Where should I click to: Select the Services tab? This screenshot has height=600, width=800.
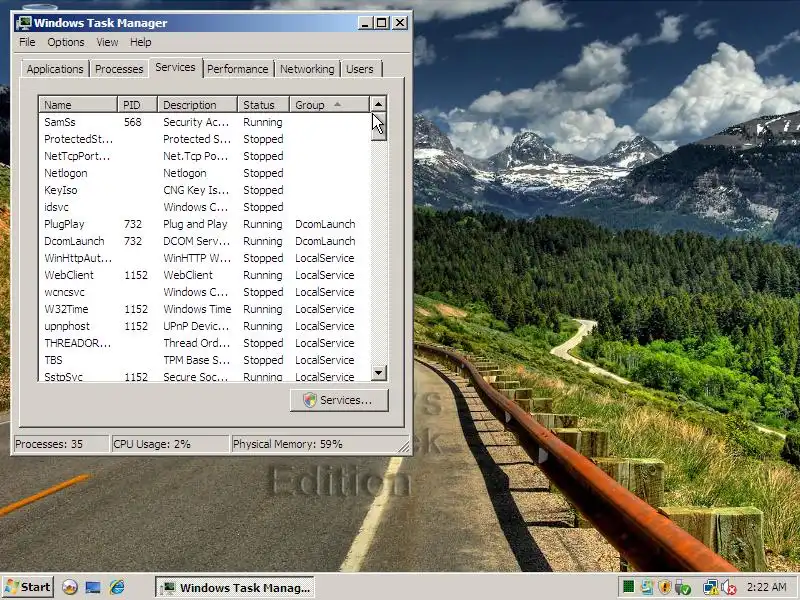click(x=175, y=67)
